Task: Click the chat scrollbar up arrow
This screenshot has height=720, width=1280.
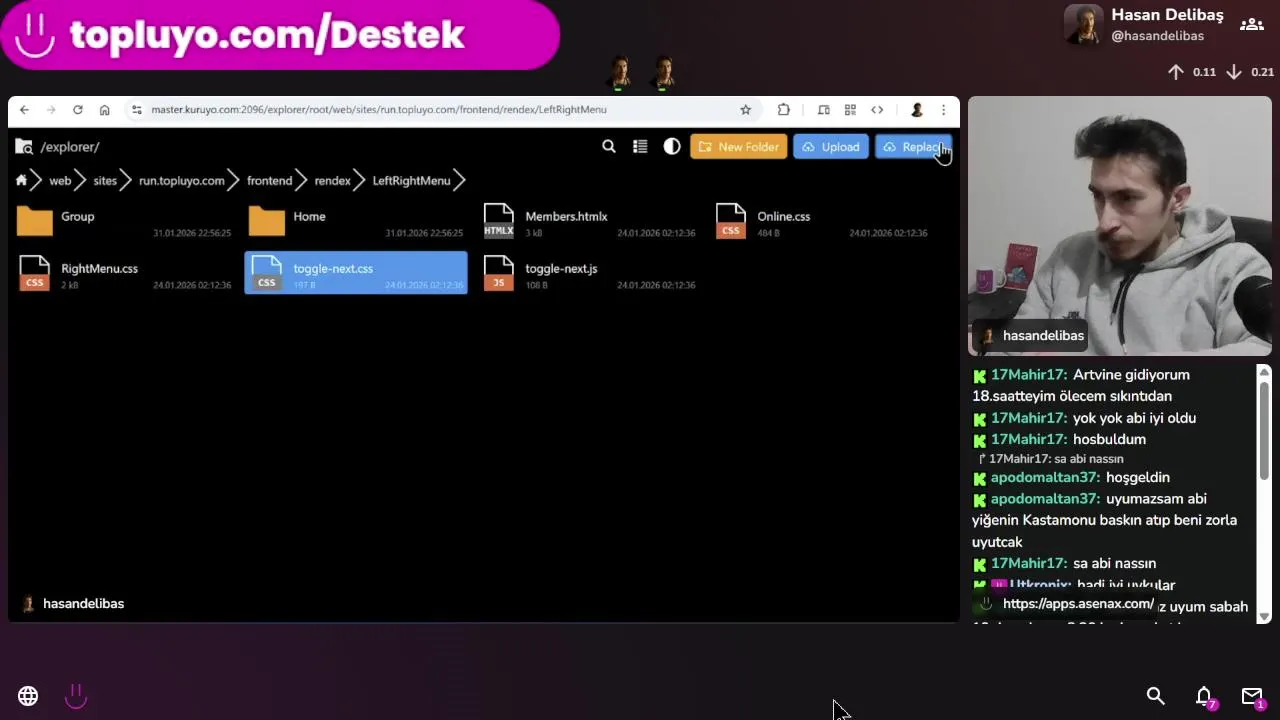Action: coord(1264,372)
